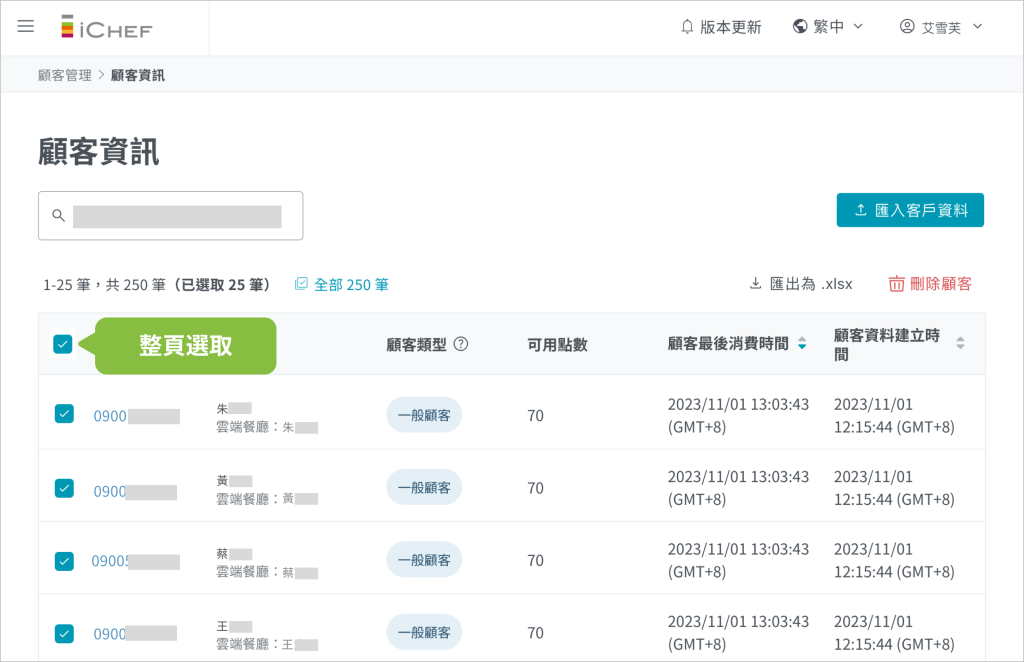Click the search magnifier icon
1024x662 pixels.
(58, 216)
